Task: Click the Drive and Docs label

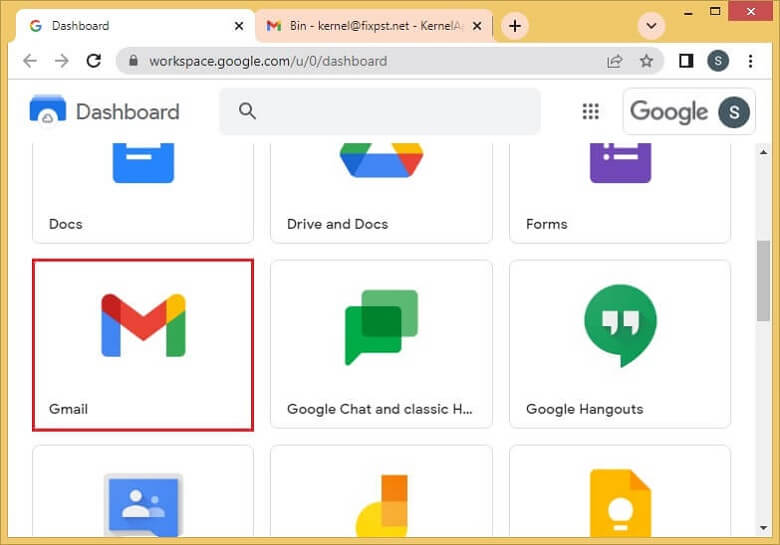Action: pos(337,224)
